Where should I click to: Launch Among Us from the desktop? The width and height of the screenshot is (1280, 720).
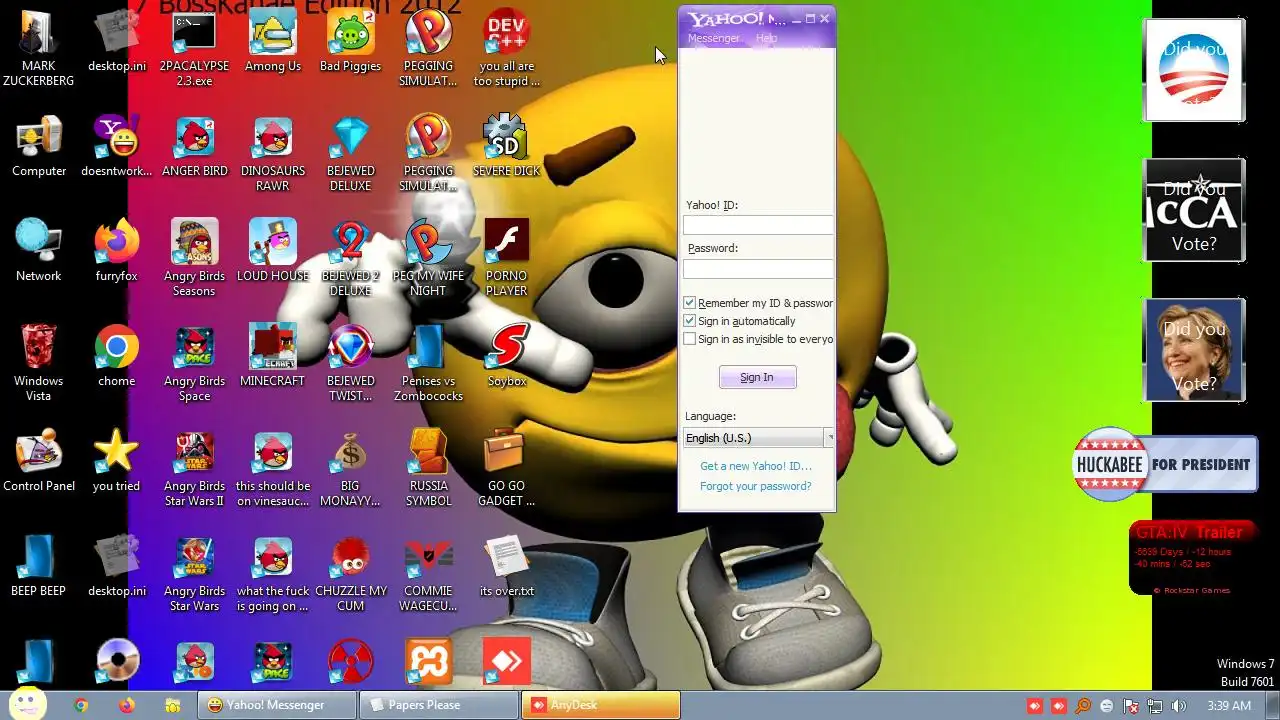click(272, 40)
